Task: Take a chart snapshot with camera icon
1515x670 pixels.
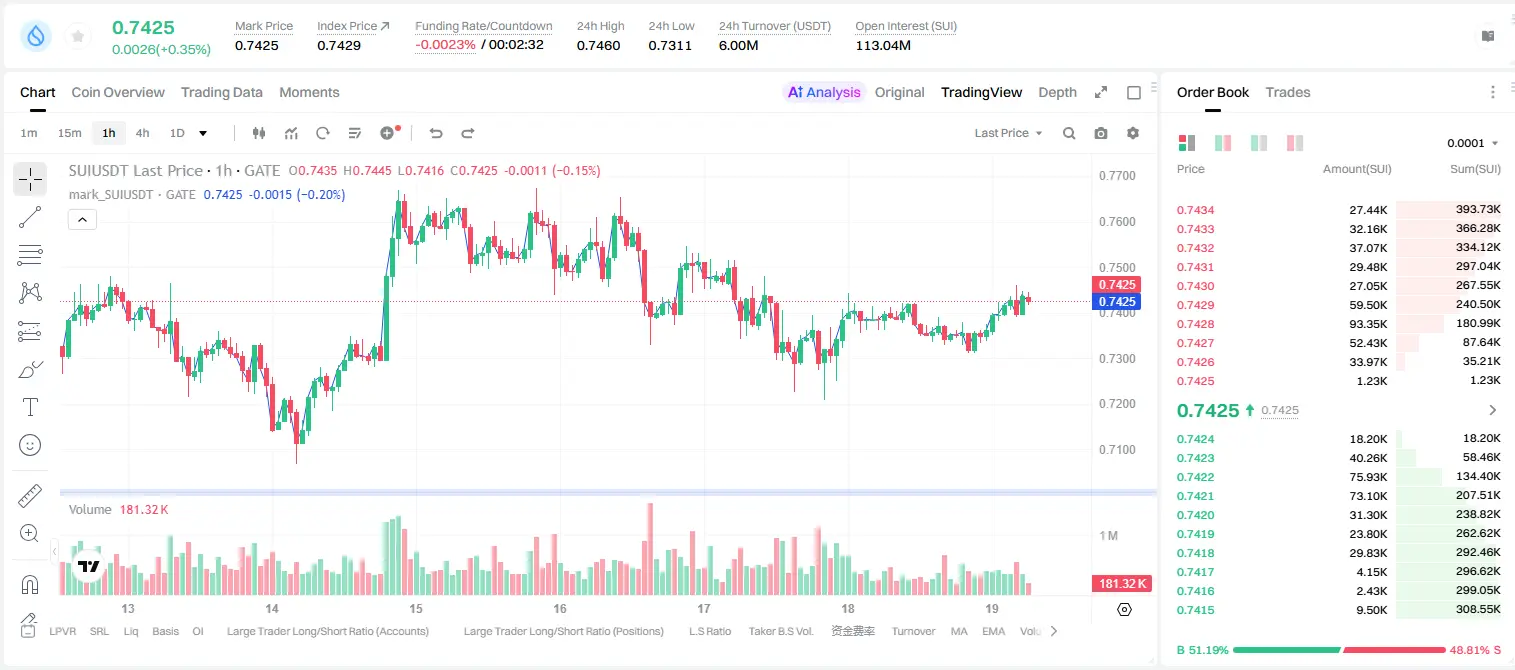Action: tap(1101, 133)
